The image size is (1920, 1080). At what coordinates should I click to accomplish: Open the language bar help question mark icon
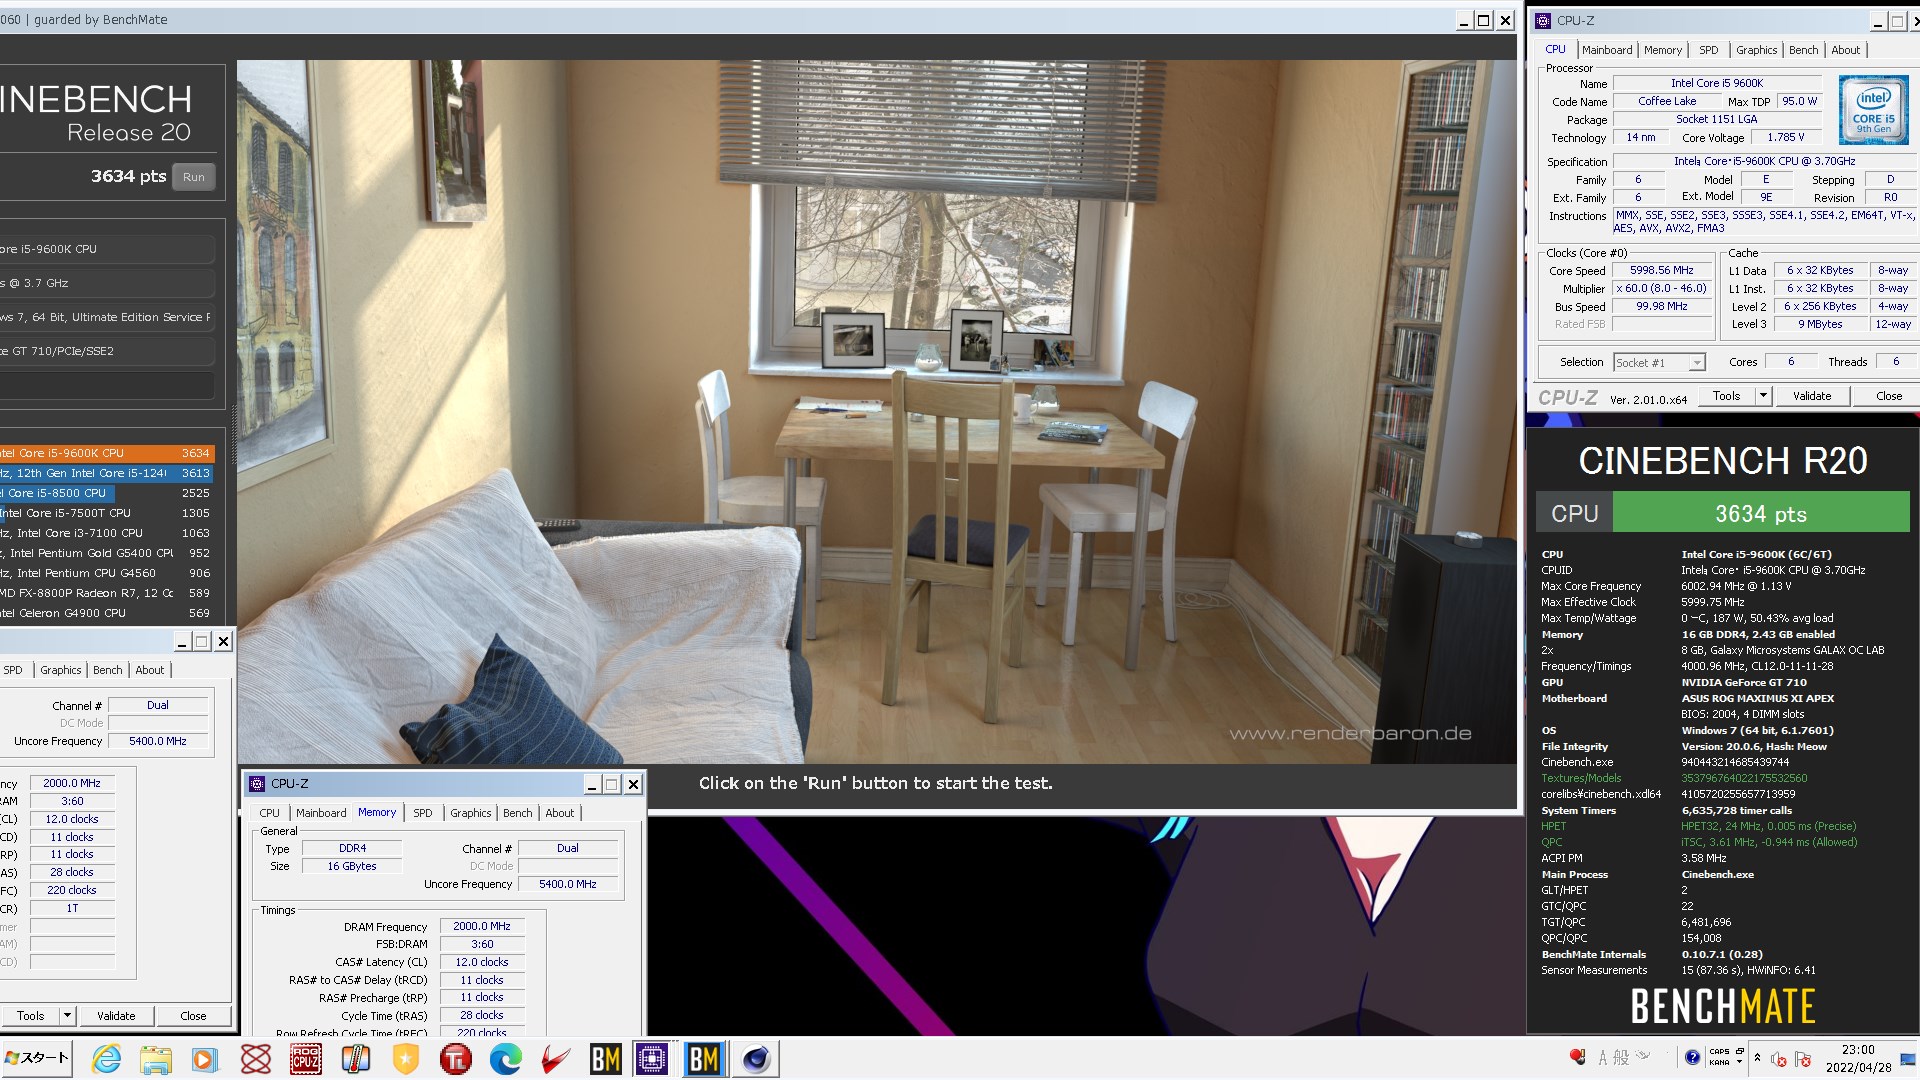[x=1692, y=1057]
